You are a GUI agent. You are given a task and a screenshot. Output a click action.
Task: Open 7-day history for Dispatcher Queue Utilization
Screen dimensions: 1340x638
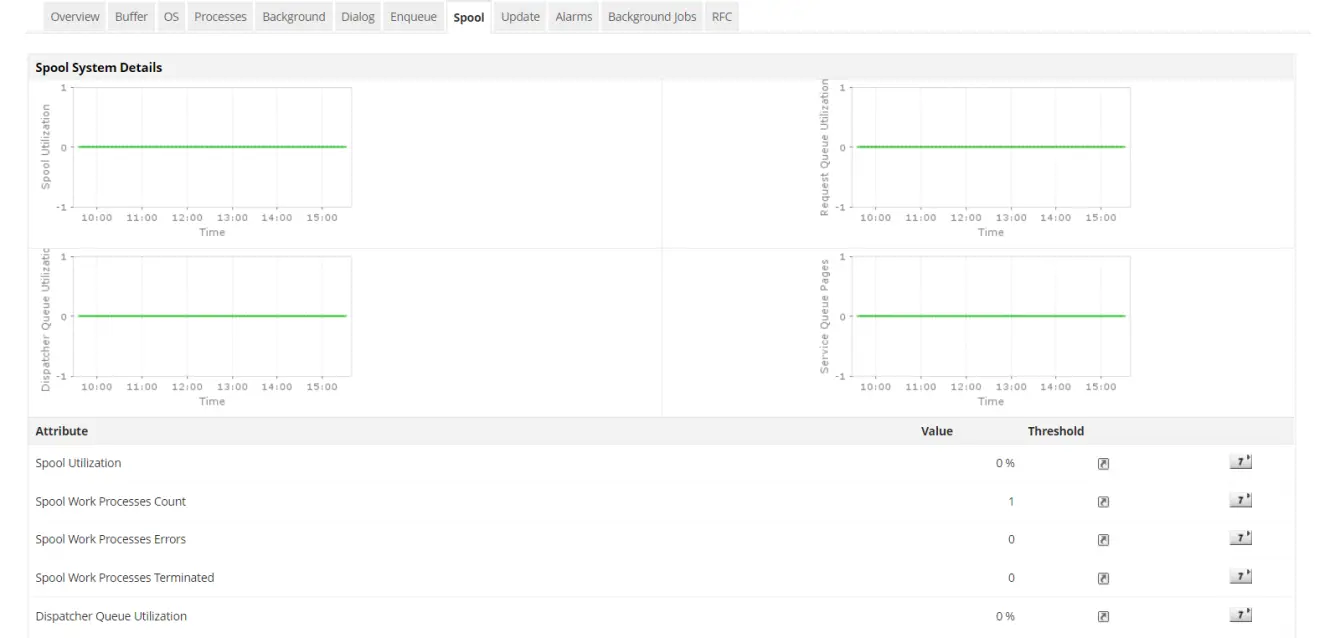tap(1240, 614)
